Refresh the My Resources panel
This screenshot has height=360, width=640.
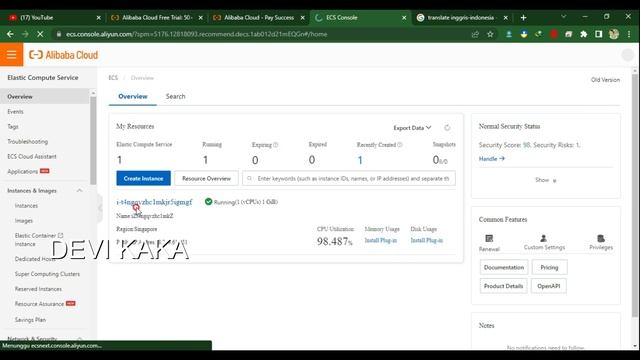(447, 128)
